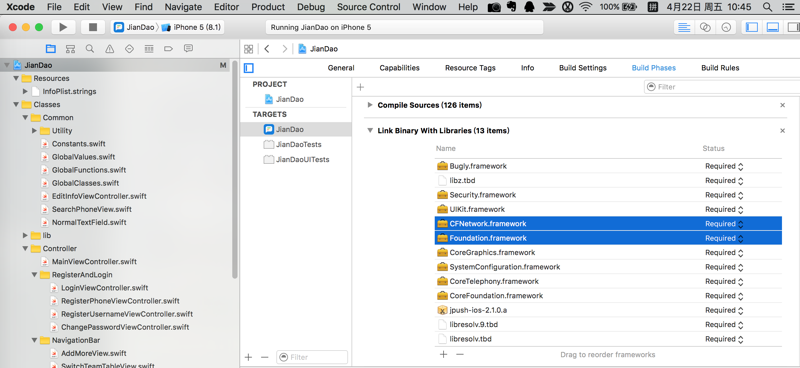Image resolution: width=800 pixels, height=368 pixels.
Task: Choose the iPhone 5 (8.1) destination
Action: (192, 28)
